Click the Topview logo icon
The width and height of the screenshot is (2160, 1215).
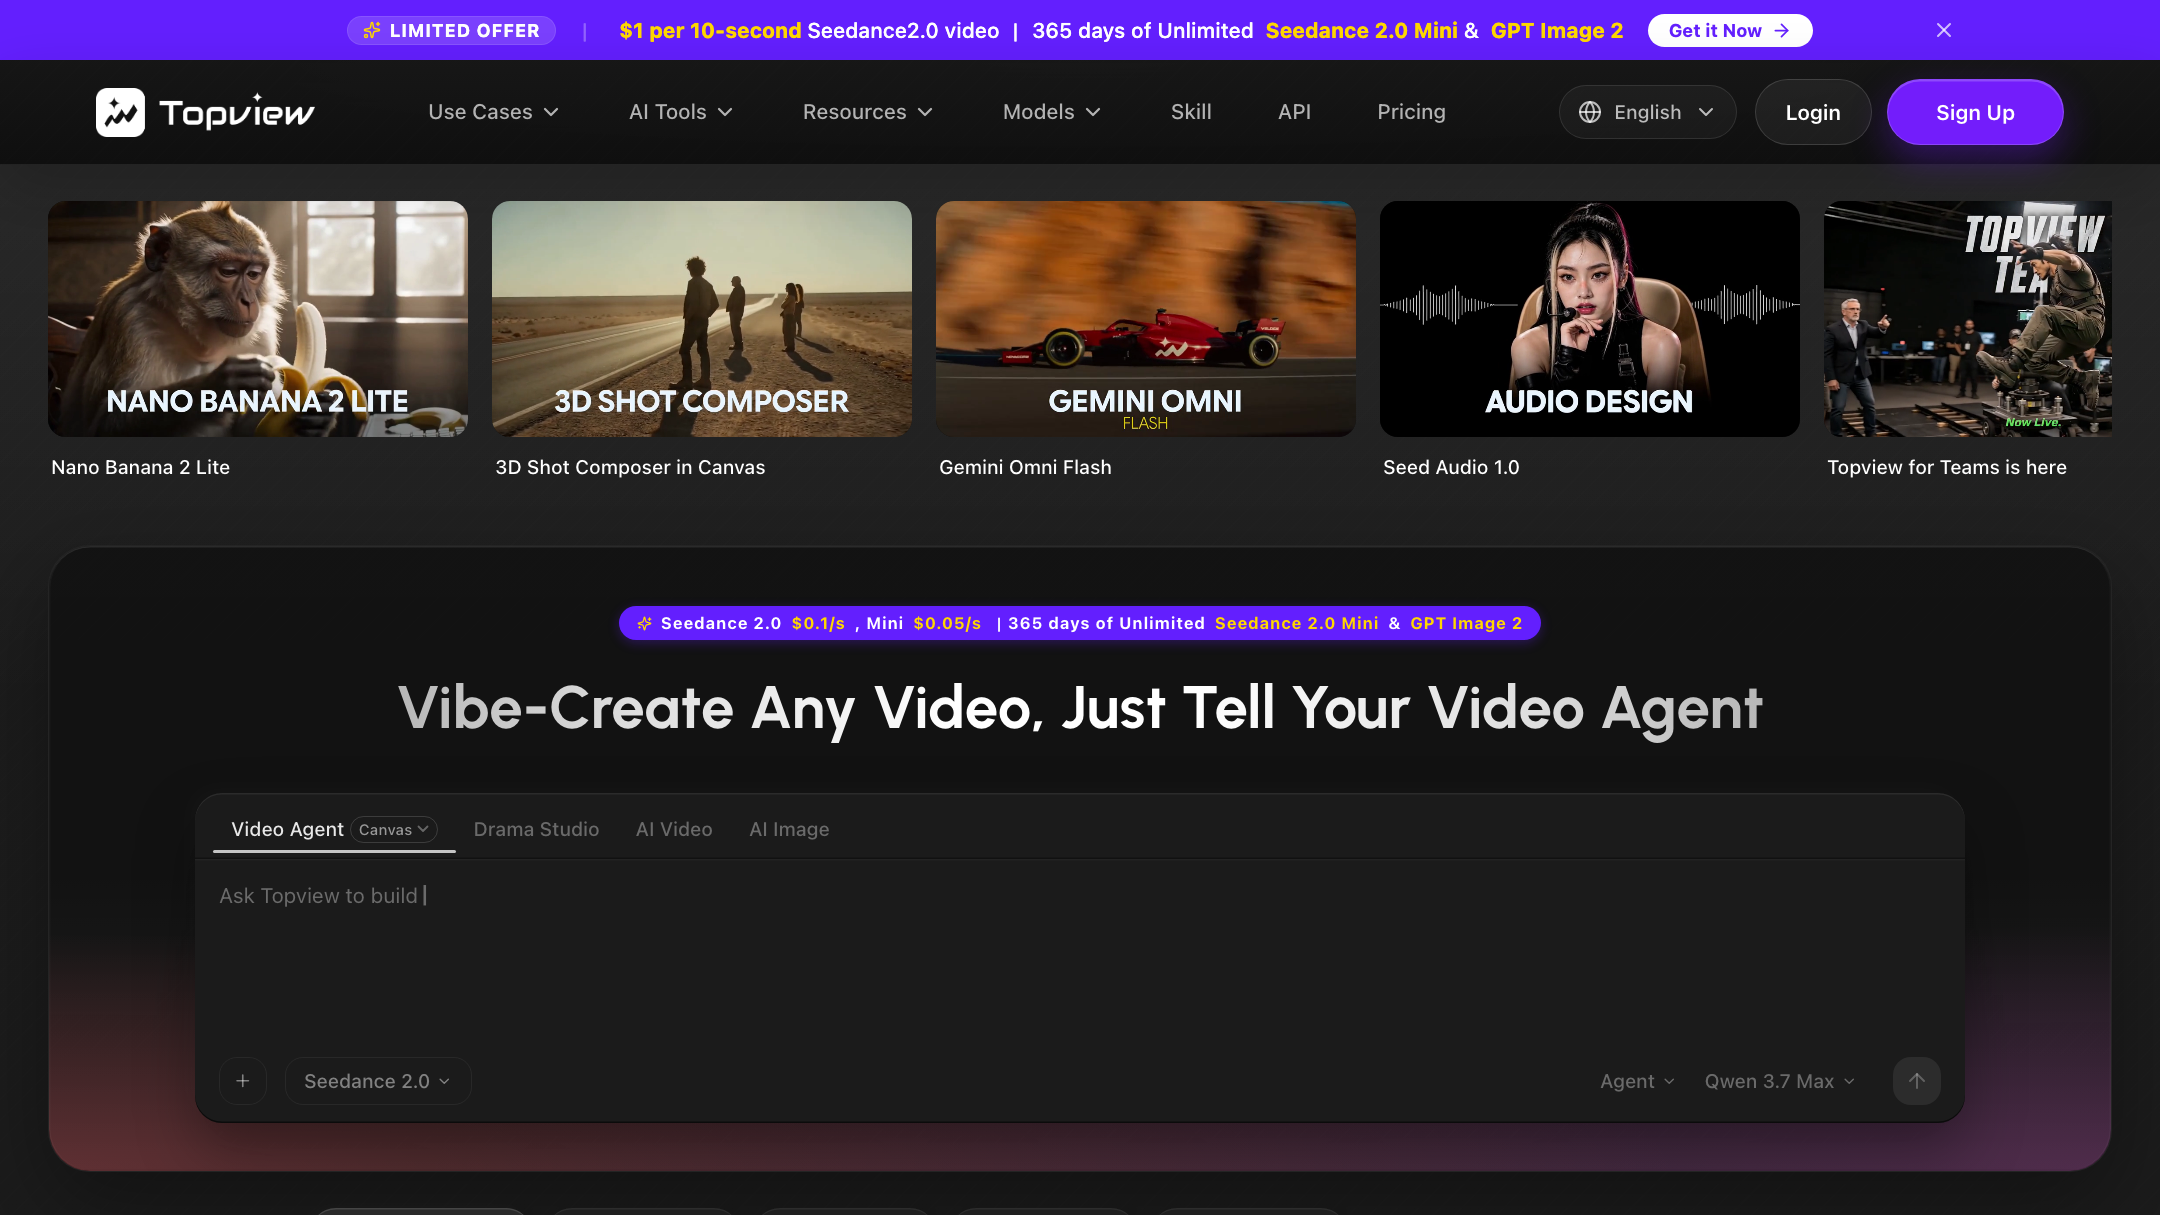[120, 112]
